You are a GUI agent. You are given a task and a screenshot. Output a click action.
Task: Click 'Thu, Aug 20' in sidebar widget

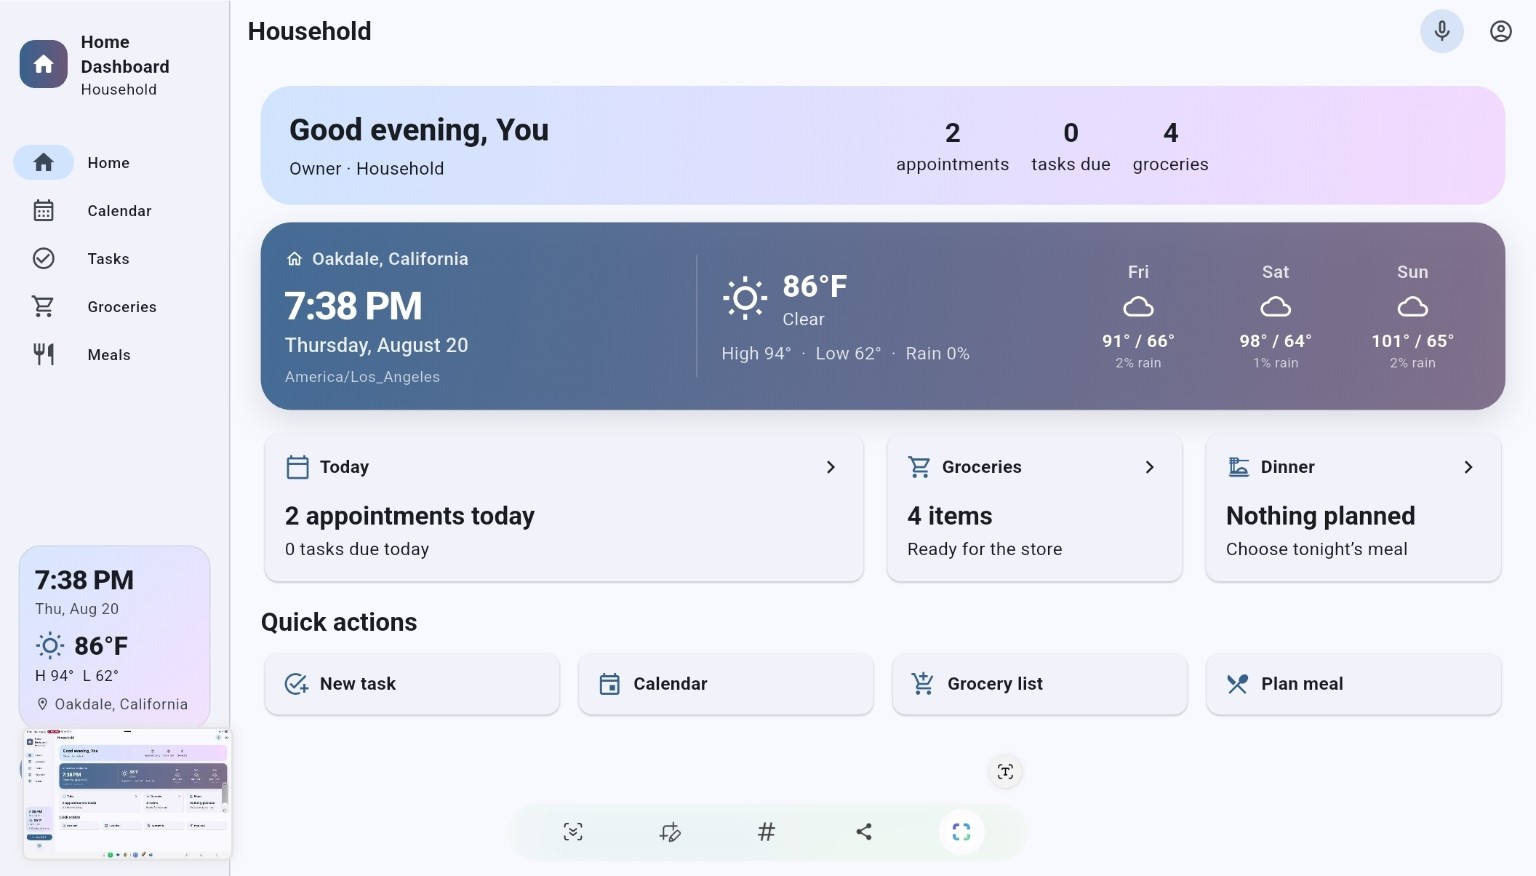click(x=77, y=609)
